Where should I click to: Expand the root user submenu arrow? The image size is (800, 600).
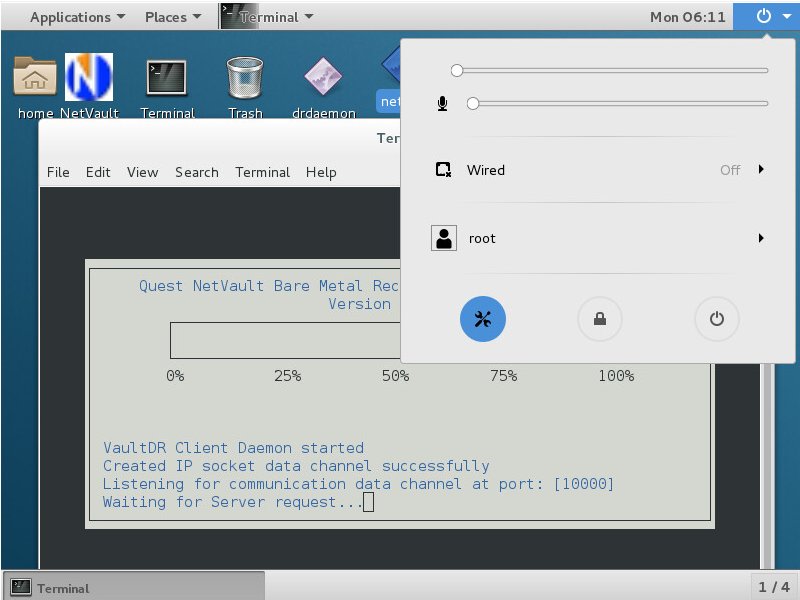pos(761,238)
